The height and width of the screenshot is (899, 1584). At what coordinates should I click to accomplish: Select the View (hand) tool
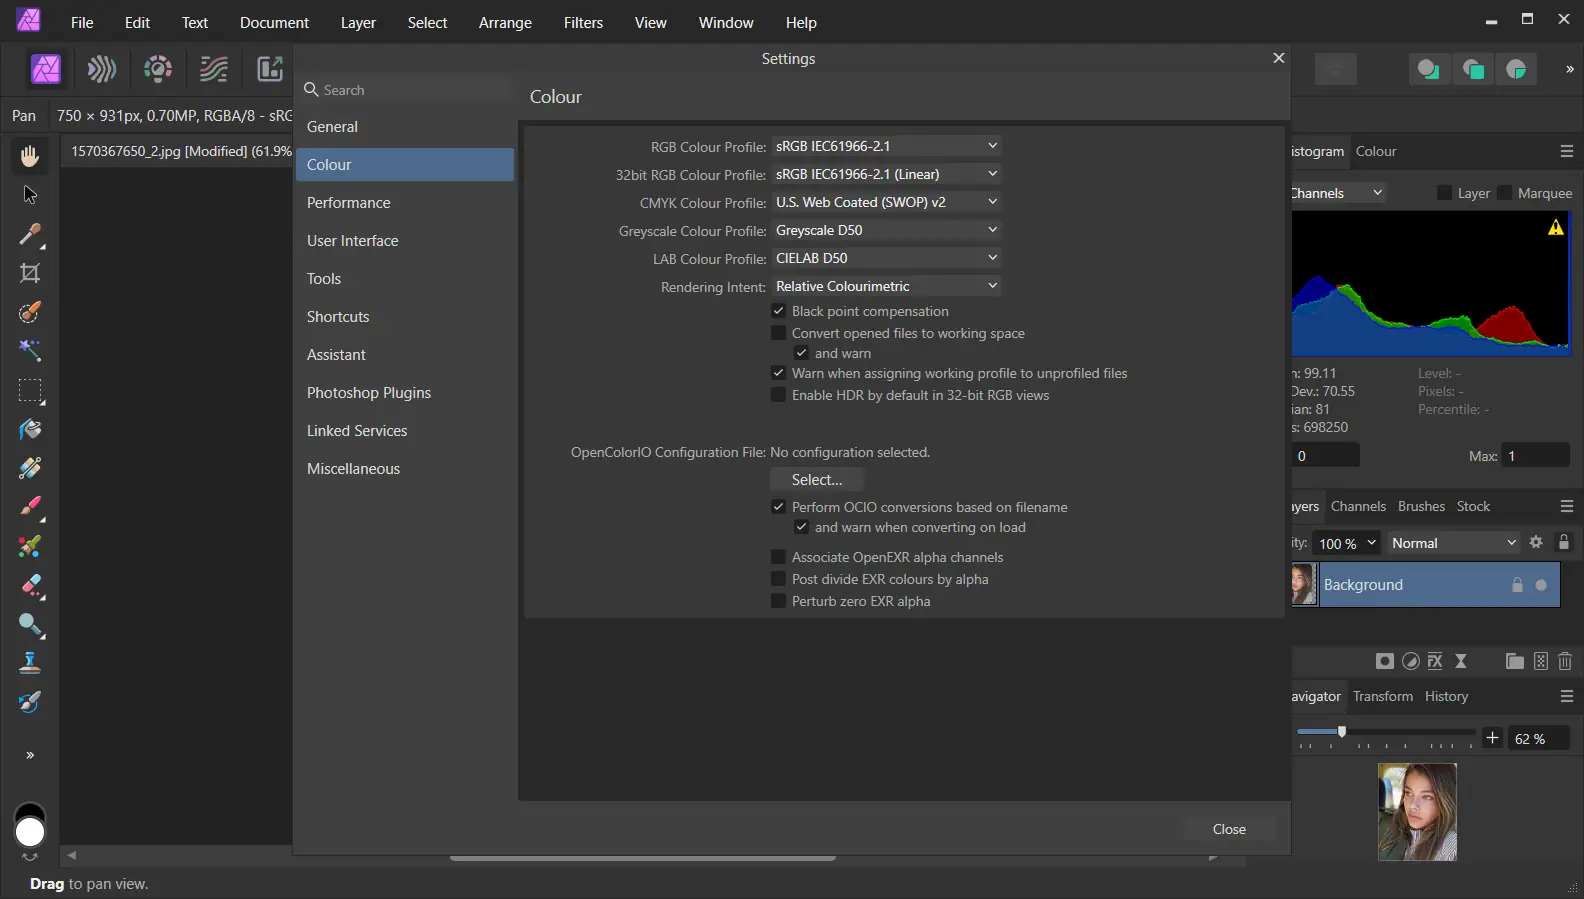(30, 156)
